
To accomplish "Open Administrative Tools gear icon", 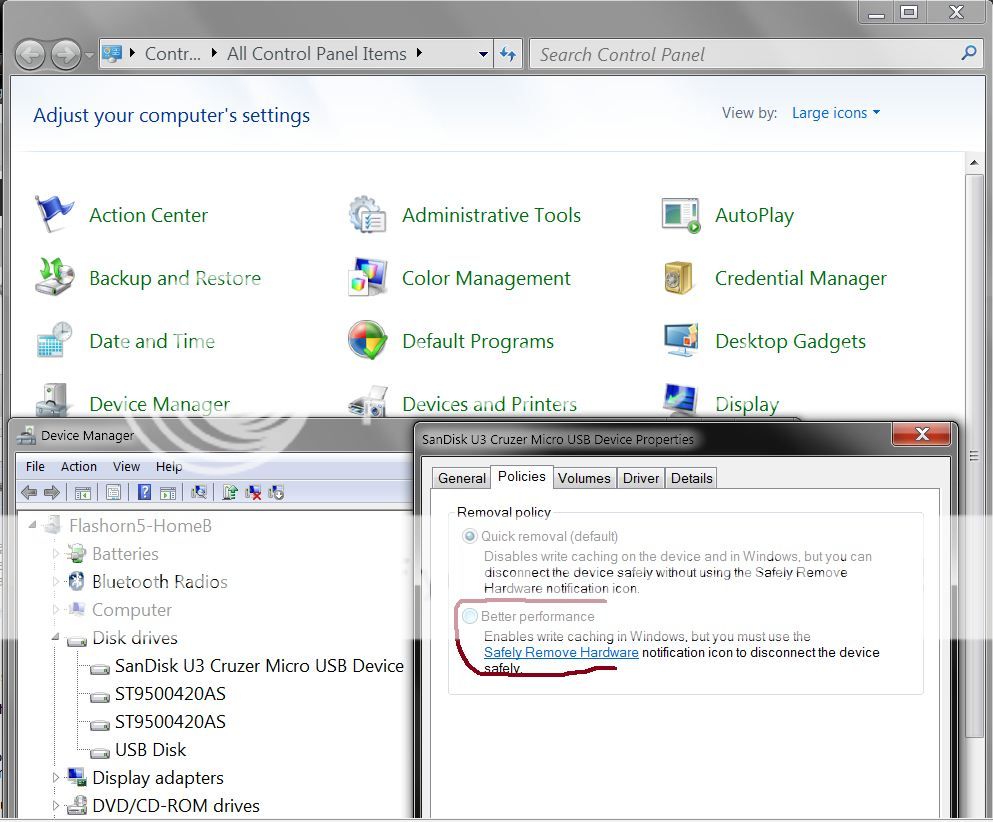I will point(368,214).
